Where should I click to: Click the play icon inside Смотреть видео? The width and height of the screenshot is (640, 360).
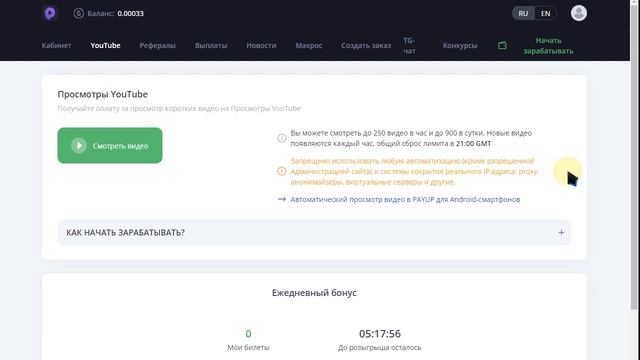[x=79, y=146]
